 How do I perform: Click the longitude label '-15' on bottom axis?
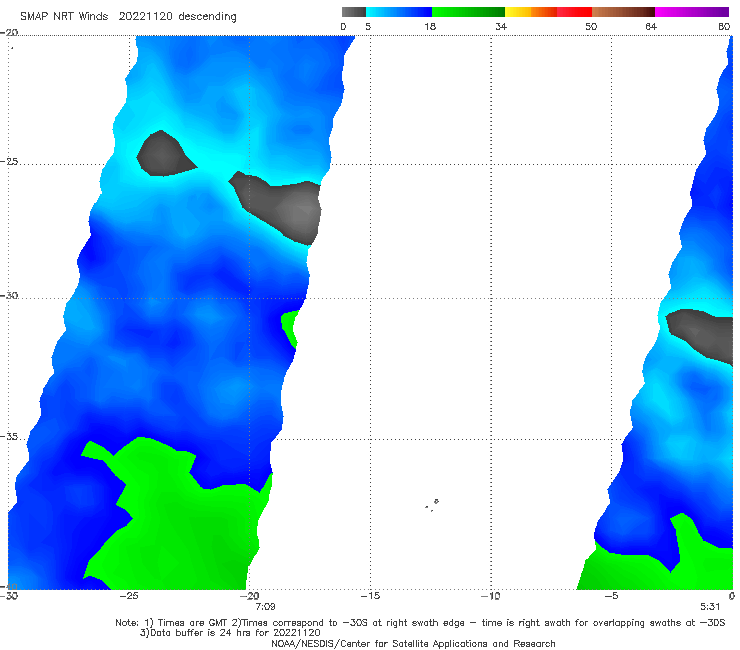click(x=370, y=596)
